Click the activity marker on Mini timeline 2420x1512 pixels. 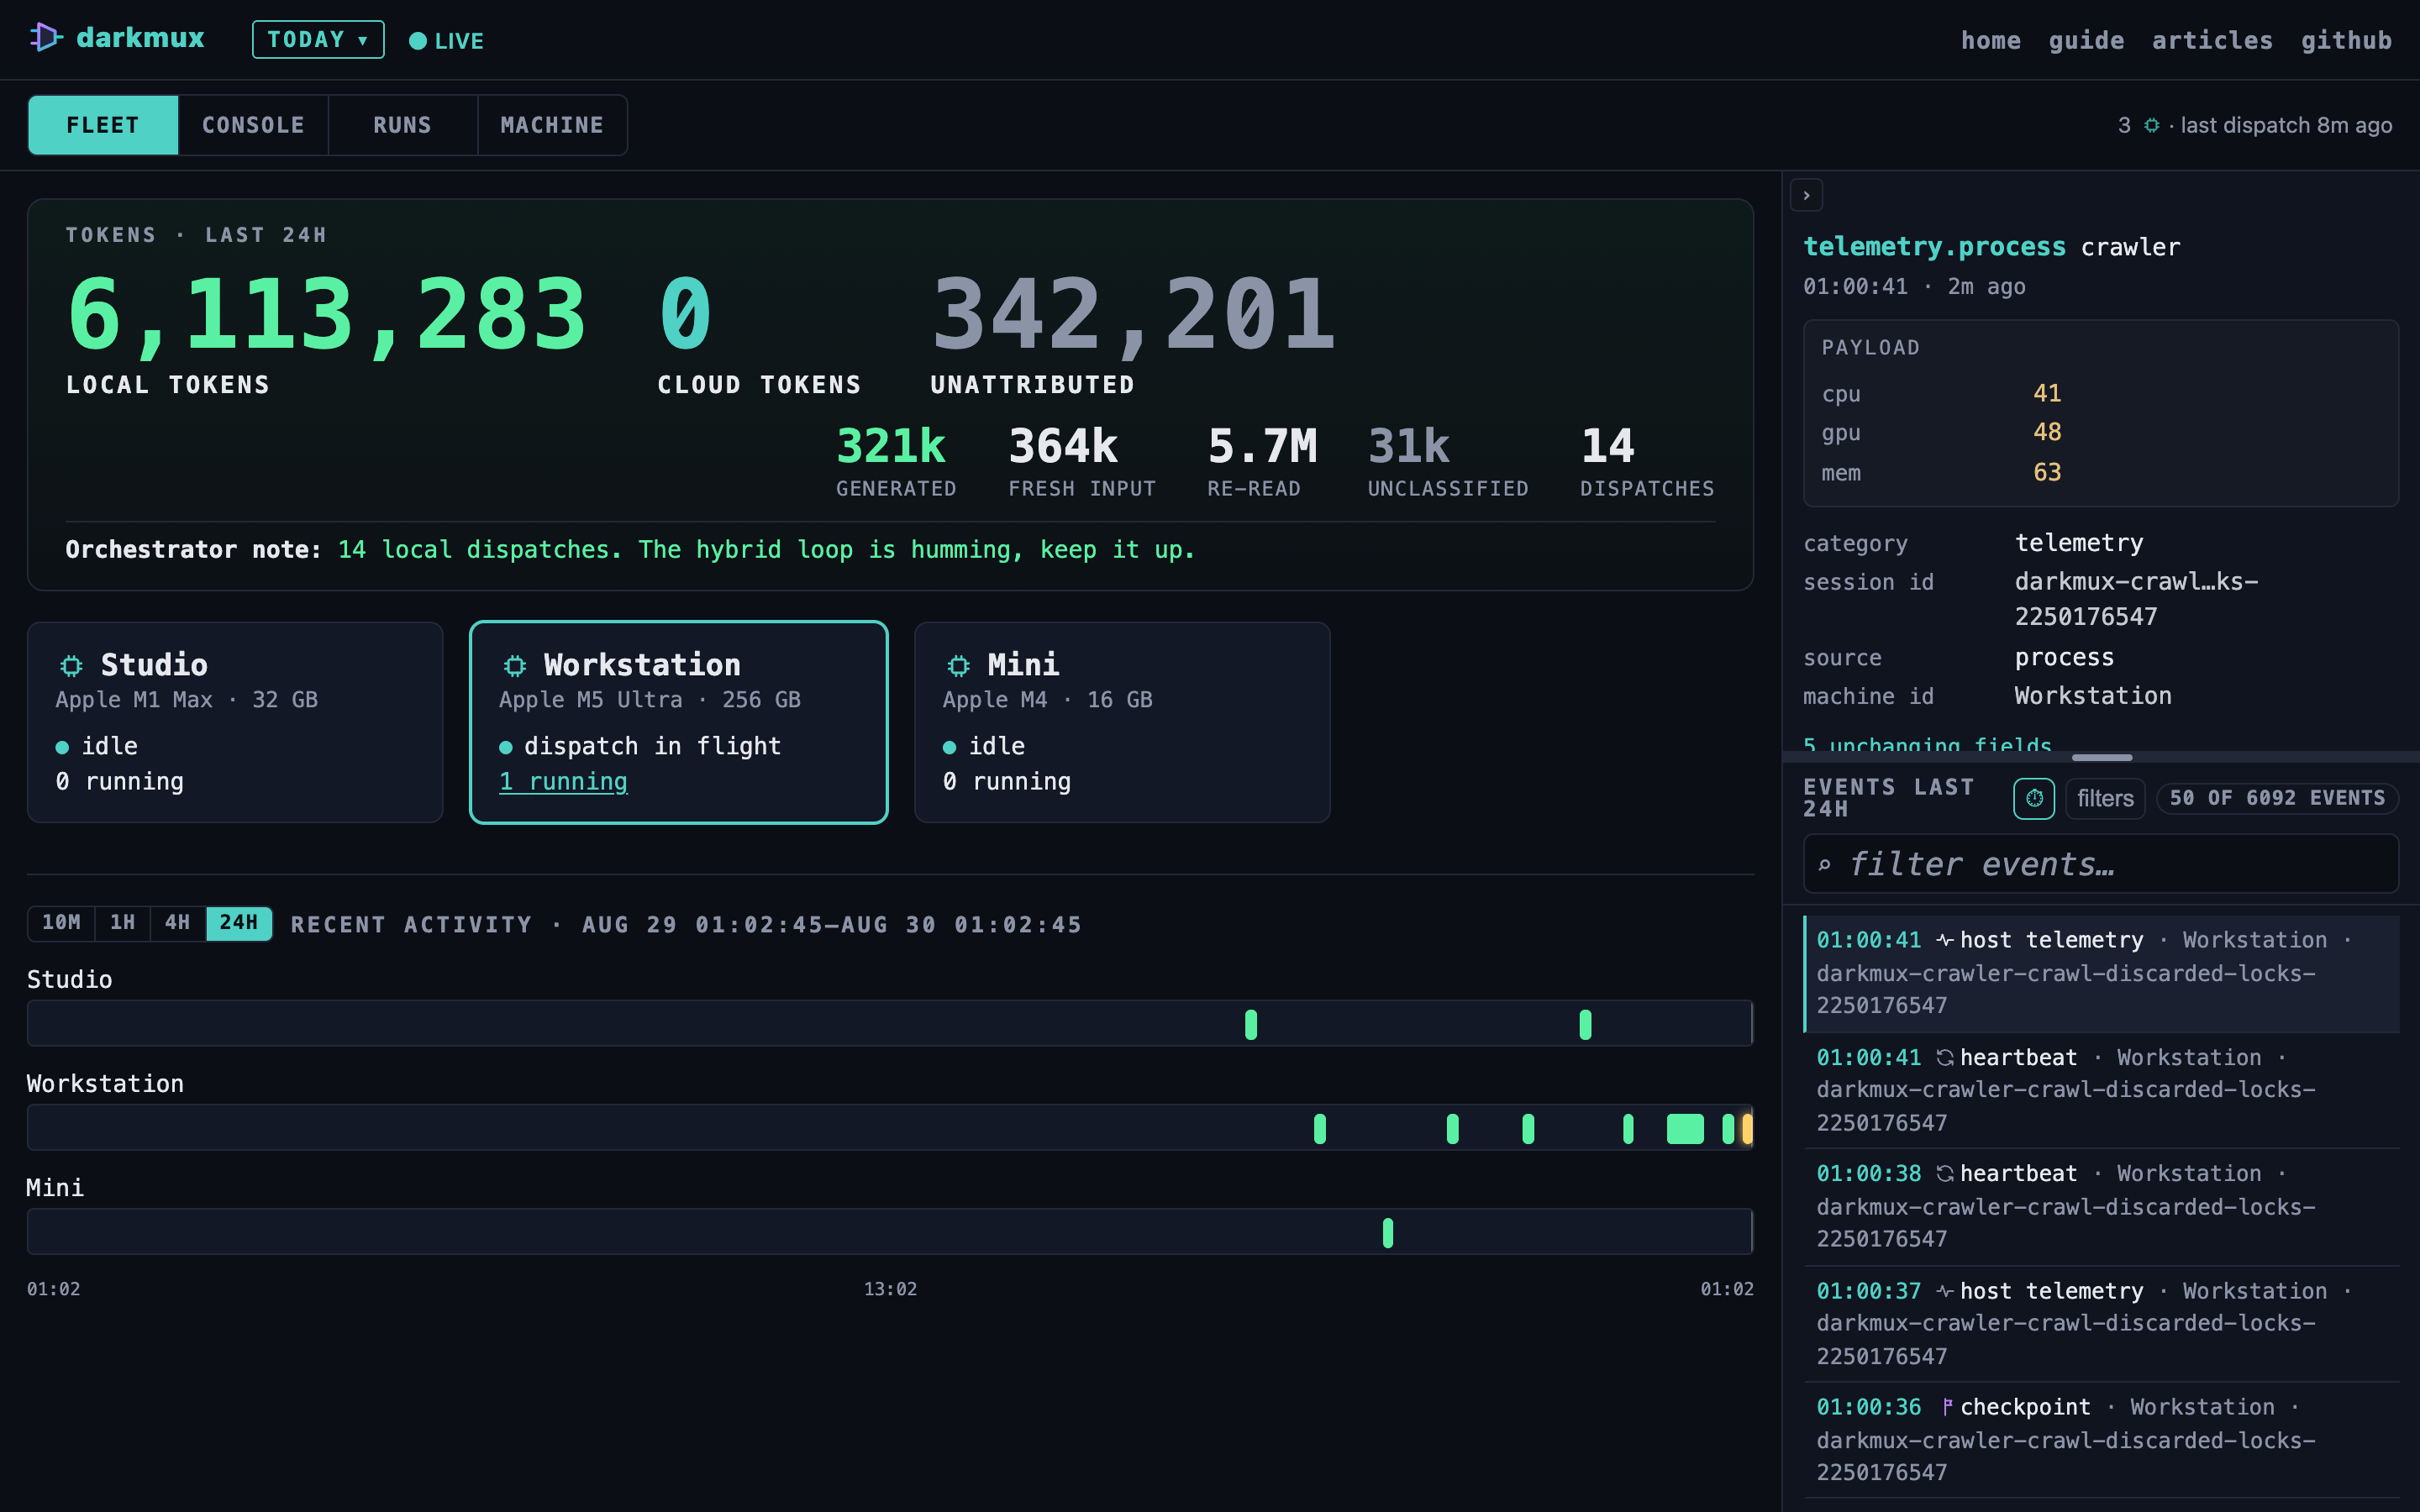[1388, 1232]
